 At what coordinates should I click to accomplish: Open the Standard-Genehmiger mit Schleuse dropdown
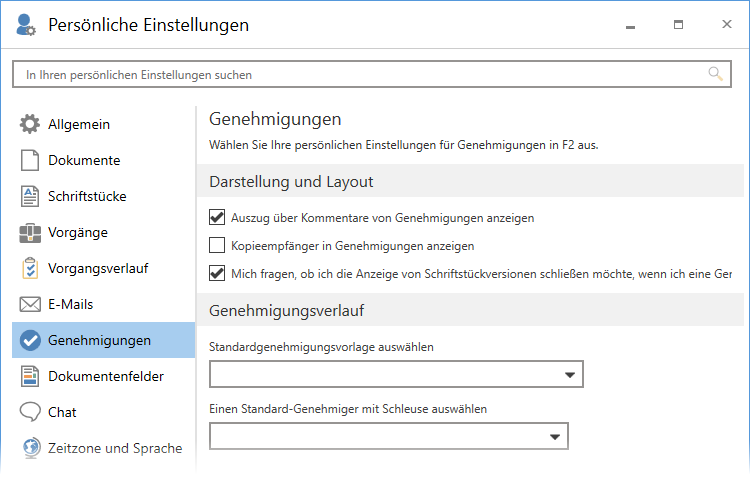click(388, 436)
